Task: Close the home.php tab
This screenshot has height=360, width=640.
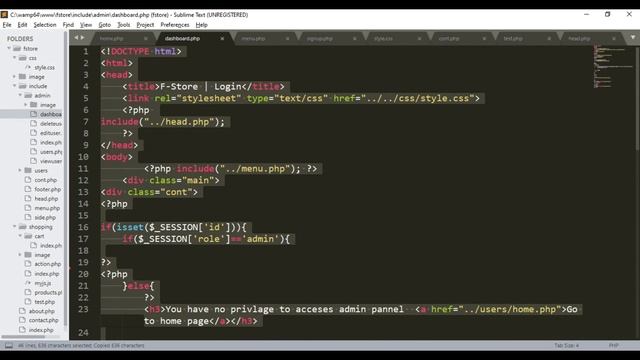Action: [145, 38]
